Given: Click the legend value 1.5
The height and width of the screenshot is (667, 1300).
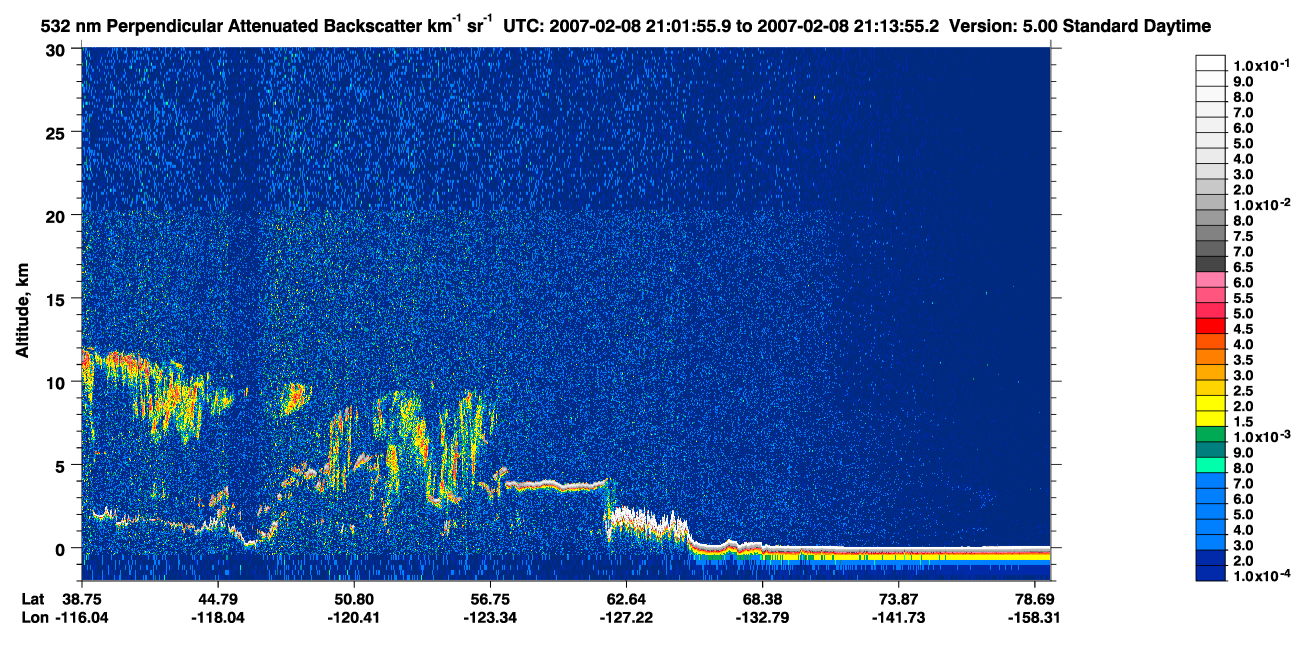Looking at the screenshot, I should pos(1245,422).
